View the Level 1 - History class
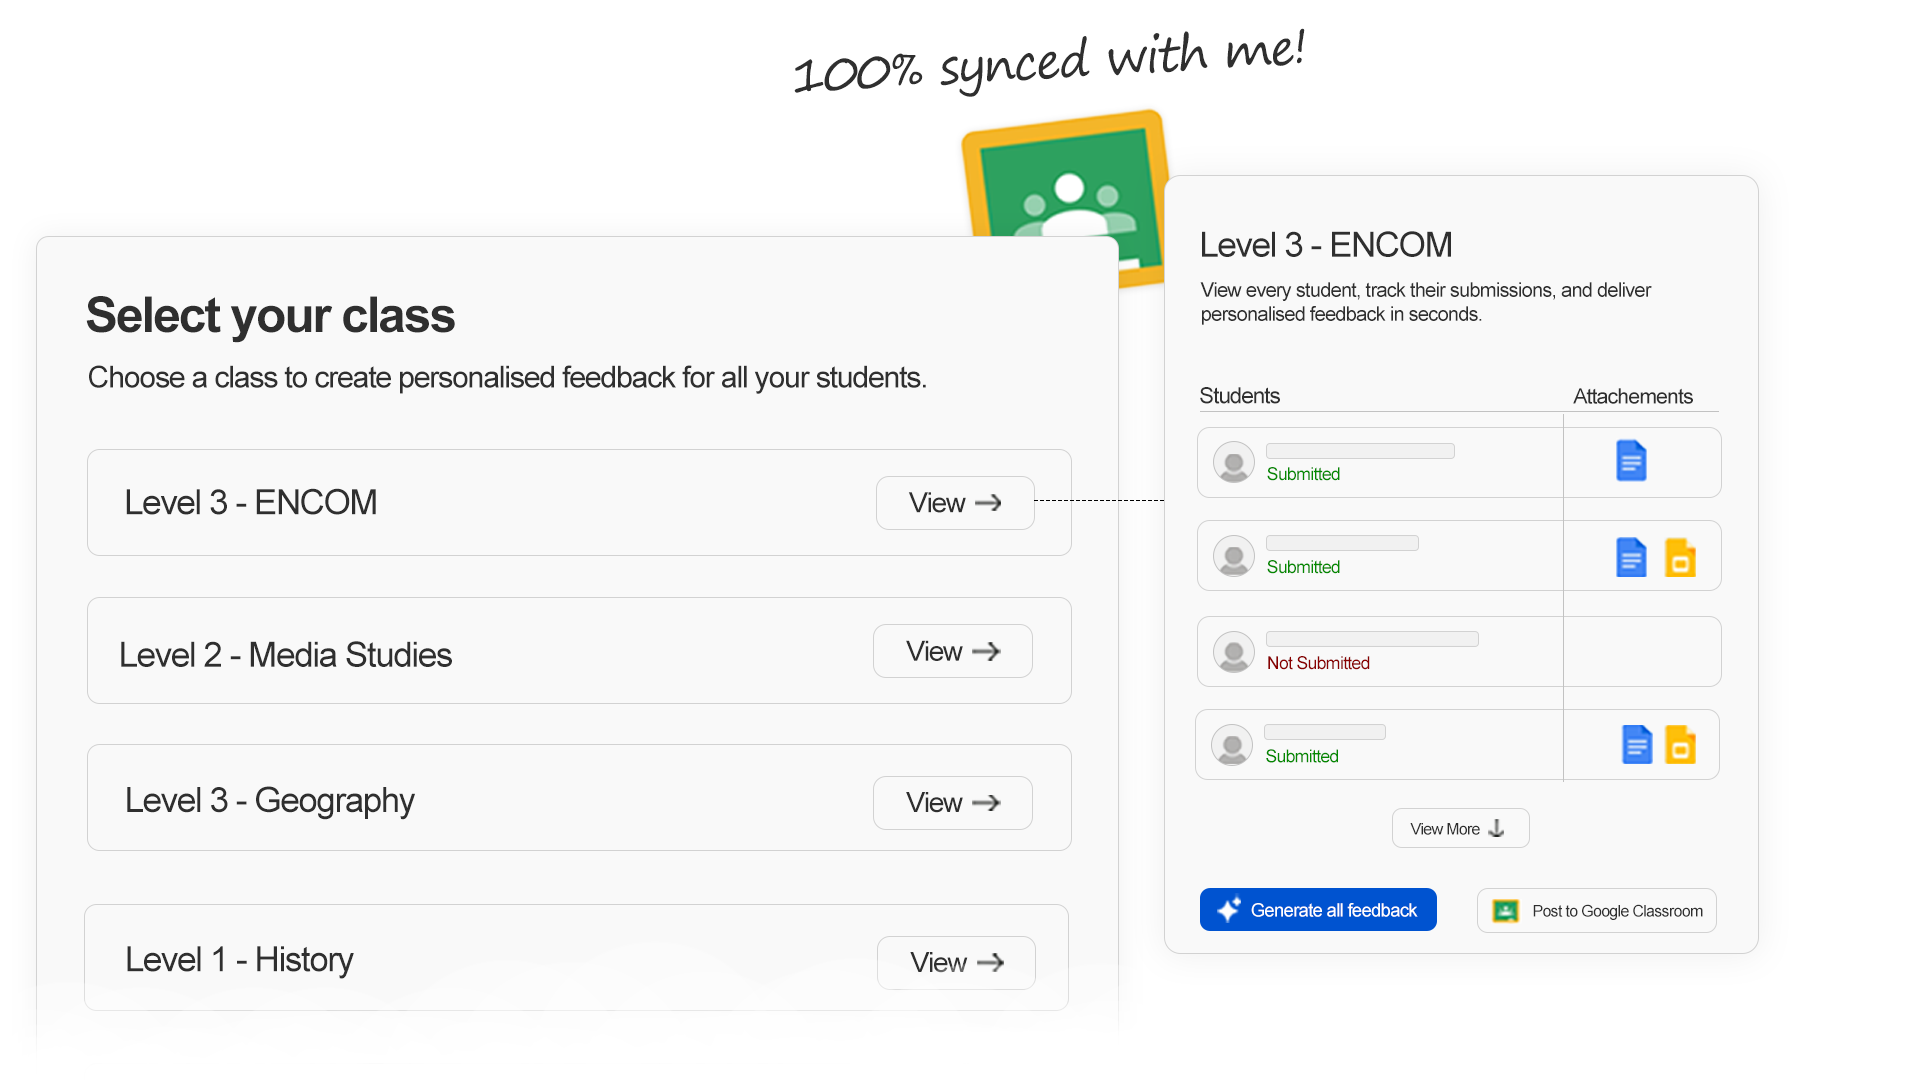 [x=955, y=962]
